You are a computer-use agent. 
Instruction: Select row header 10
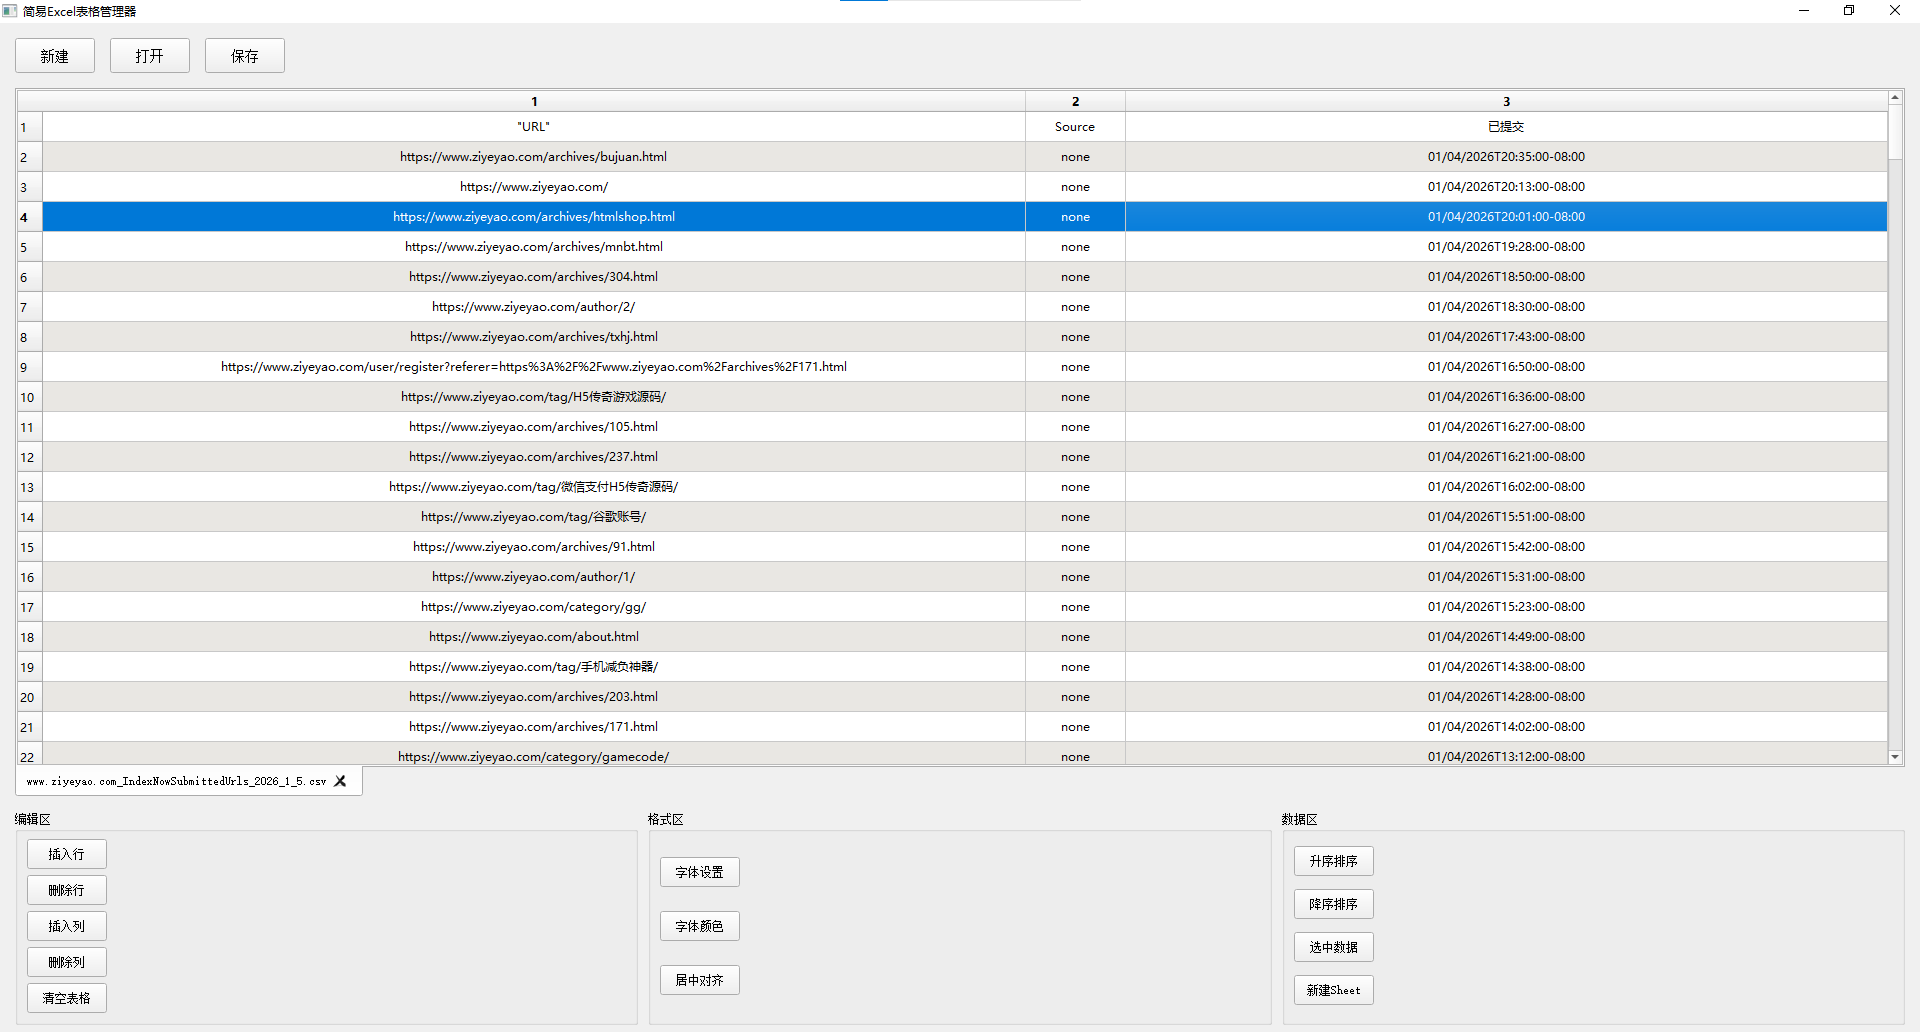(28, 397)
